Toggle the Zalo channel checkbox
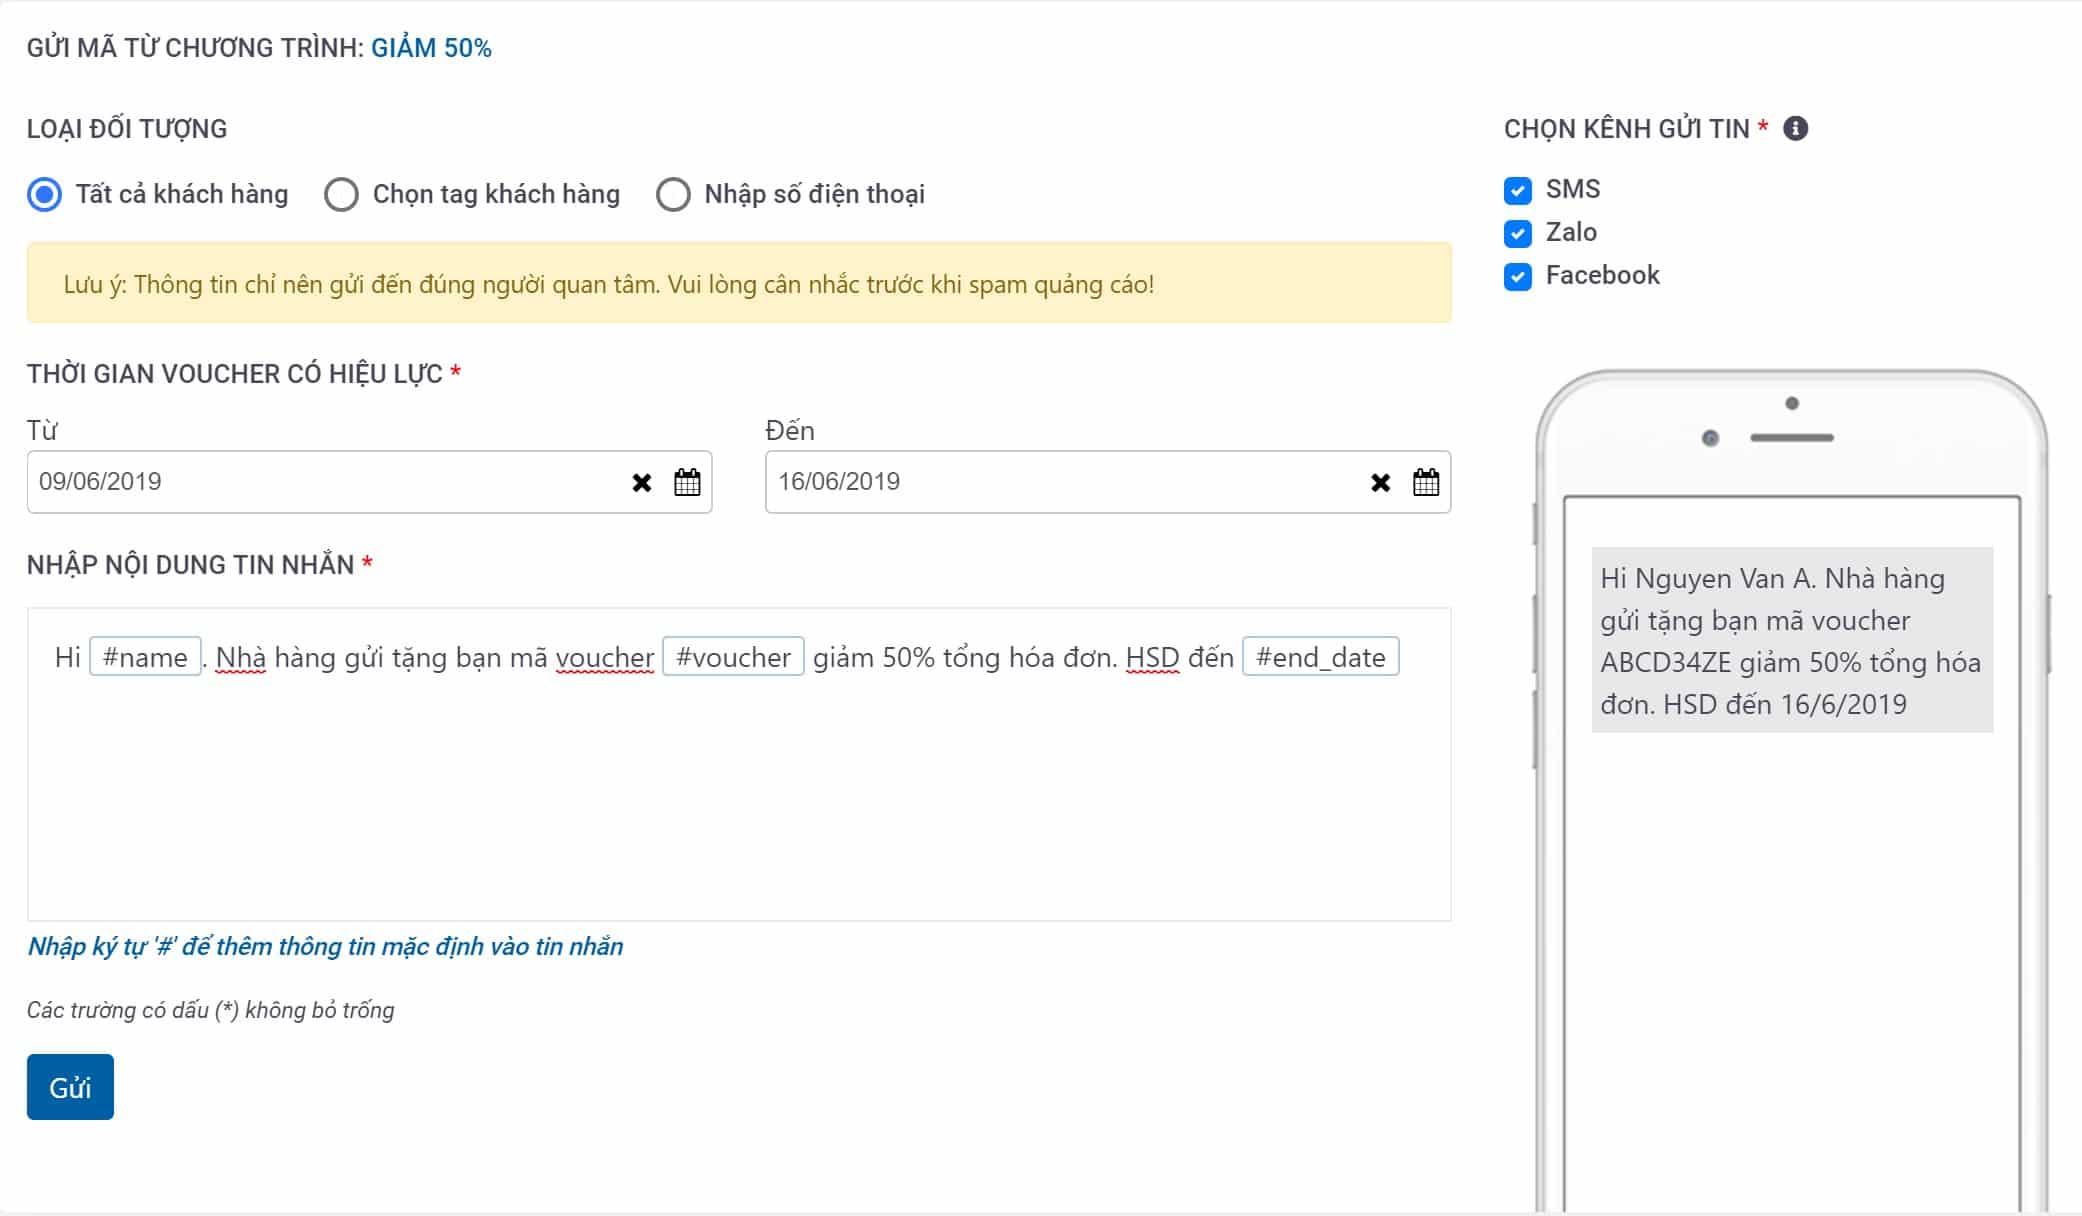The height and width of the screenshot is (1216, 2082). coord(1518,233)
